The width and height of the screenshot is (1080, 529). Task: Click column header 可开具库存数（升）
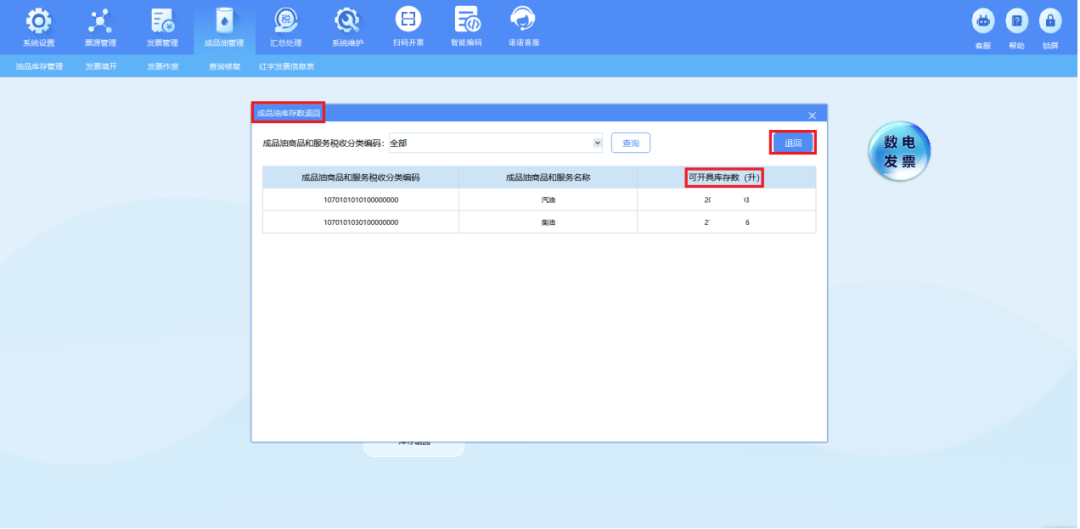coord(726,177)
